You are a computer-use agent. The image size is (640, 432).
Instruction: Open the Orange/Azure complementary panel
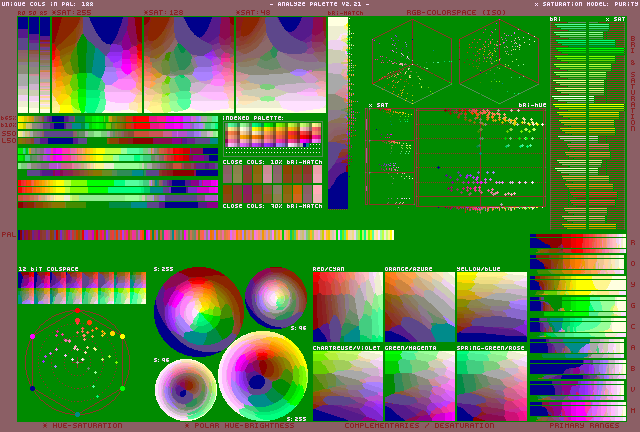(x=419, y=308)
